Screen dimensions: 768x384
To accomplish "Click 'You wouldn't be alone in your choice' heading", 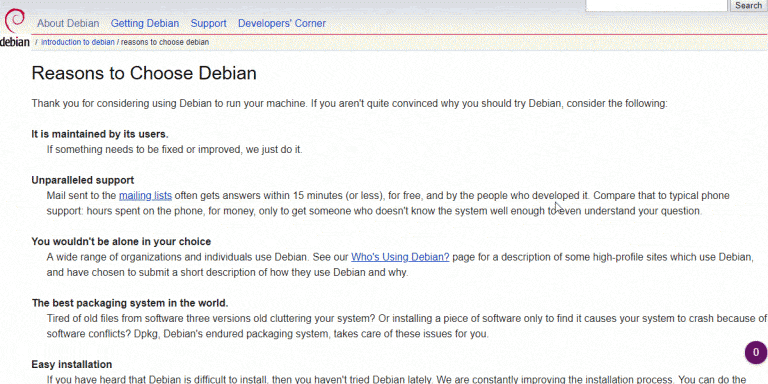I will click(x=121, y=241).
